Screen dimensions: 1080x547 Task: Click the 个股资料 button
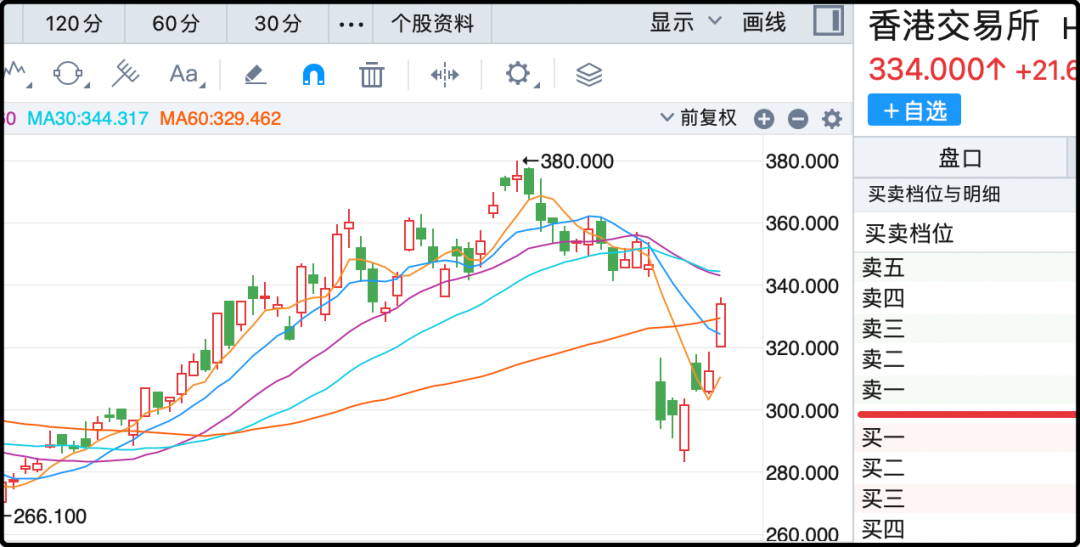tap(432, 23)
